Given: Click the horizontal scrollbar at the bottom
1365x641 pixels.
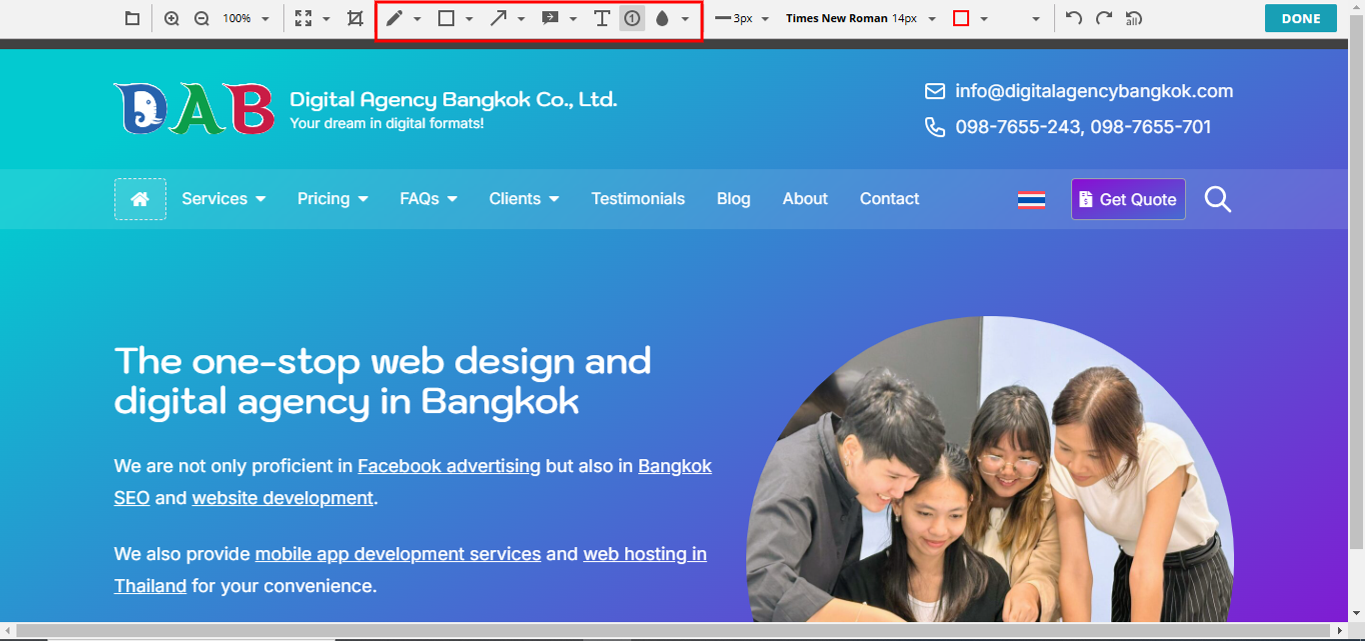Looking at the screenshot, I should point(676,630).
